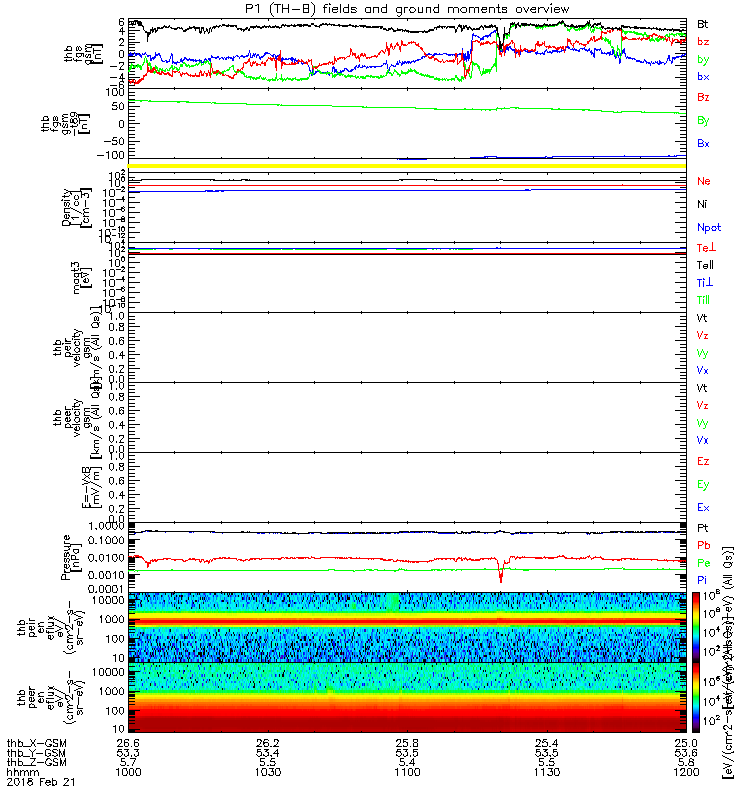Select the Ti⊥ temperature legend label
Image resolution: width=750 pixels, height=800 pixels.
click(x=705, y=283)
